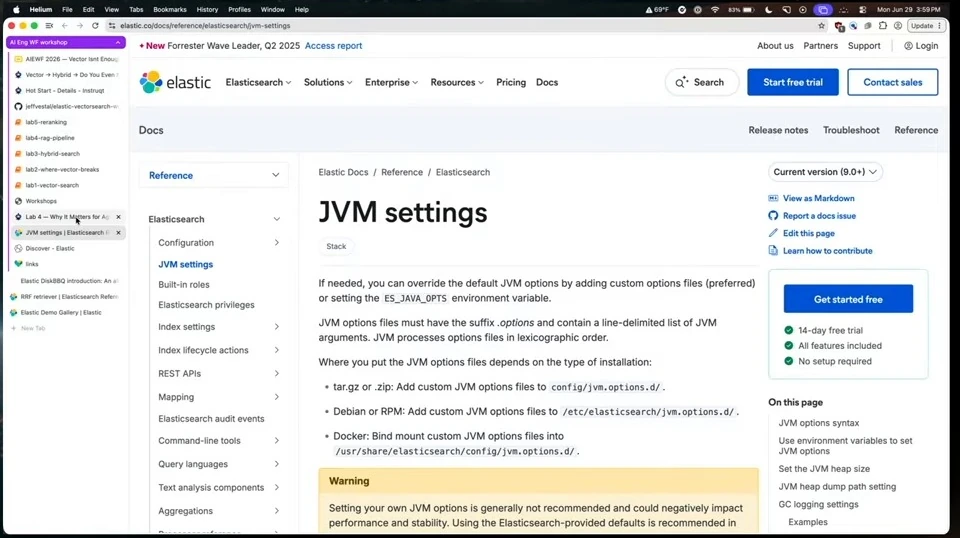Select Elasticsearch audit events in sidebar

[211, 419]
